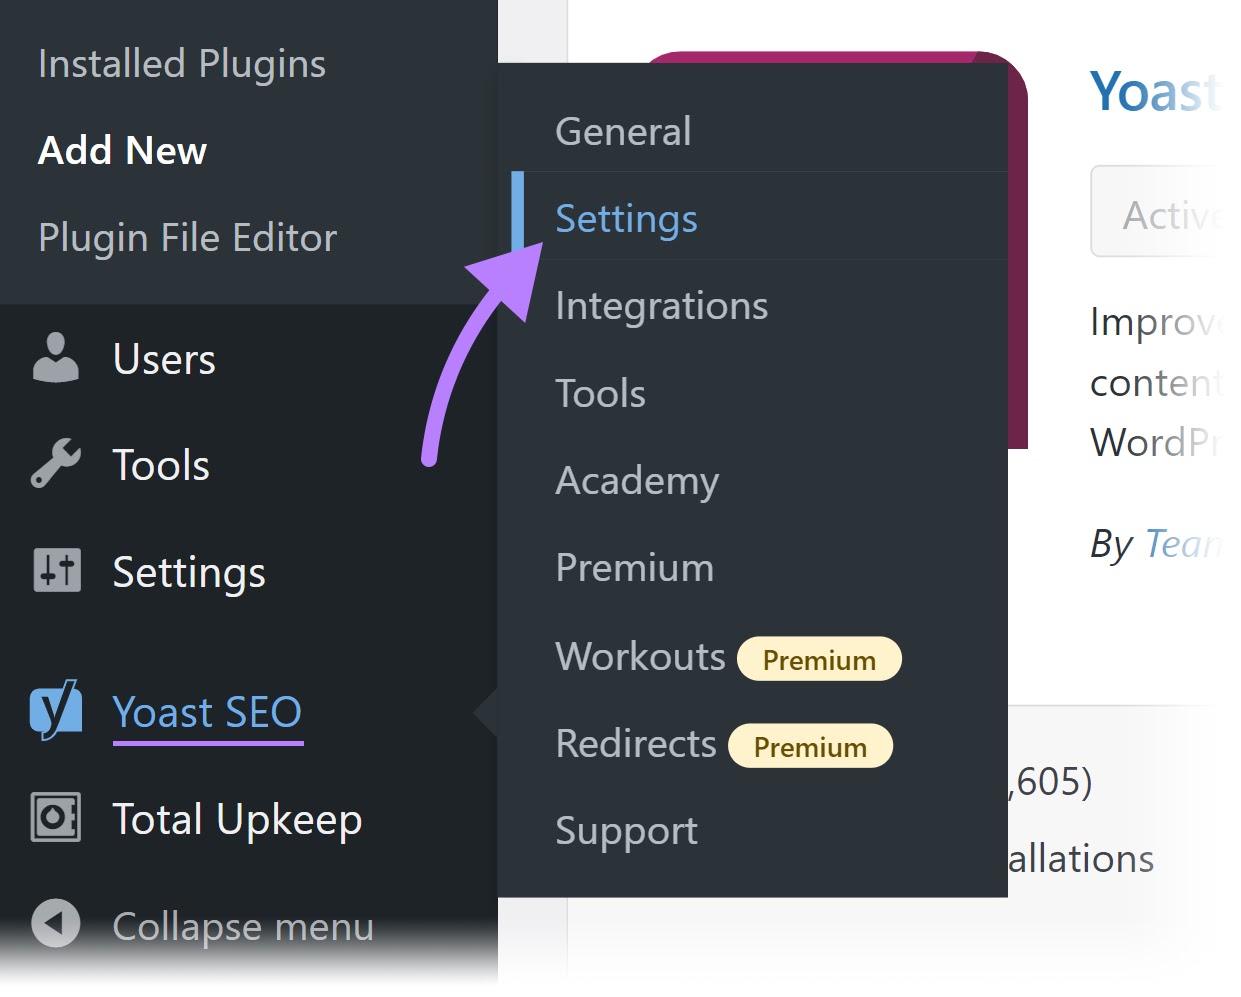
Task: Click the Users person icon
Action: [x=55, y=358]
